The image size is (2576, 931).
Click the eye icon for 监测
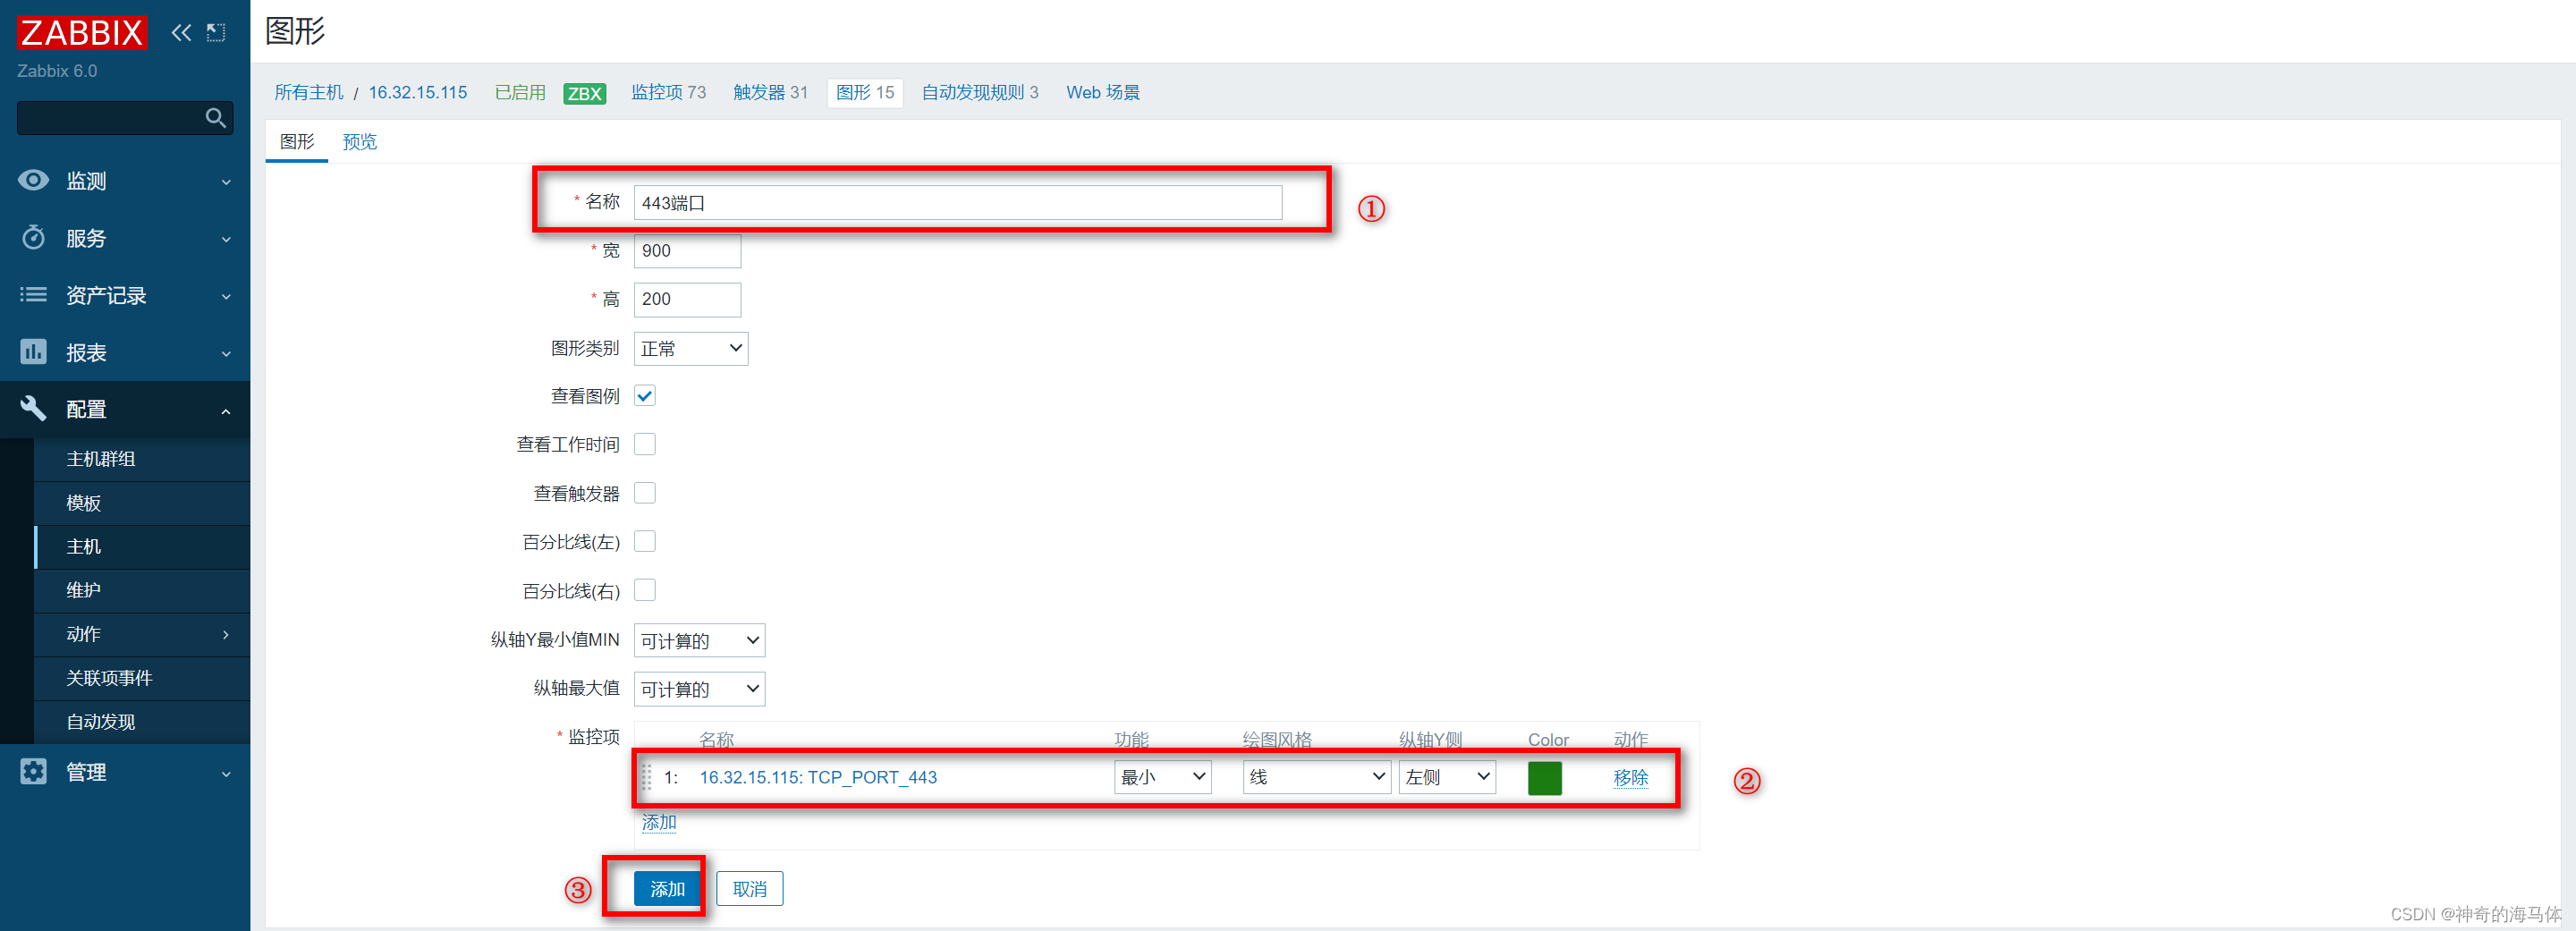point(33,180)
